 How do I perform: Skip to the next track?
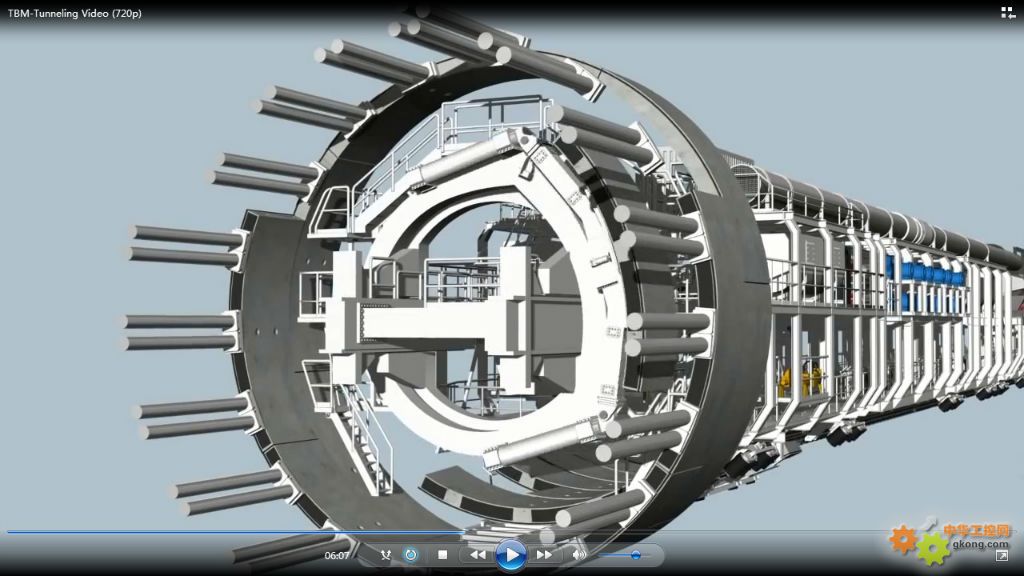[544, 554]
